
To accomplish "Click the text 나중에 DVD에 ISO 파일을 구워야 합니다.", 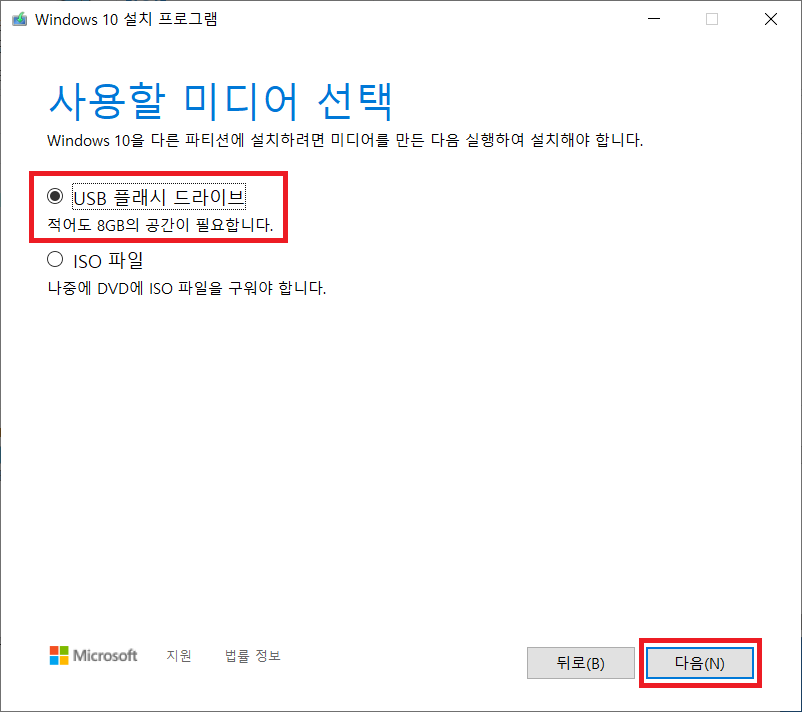I will [x=187, y=288].
